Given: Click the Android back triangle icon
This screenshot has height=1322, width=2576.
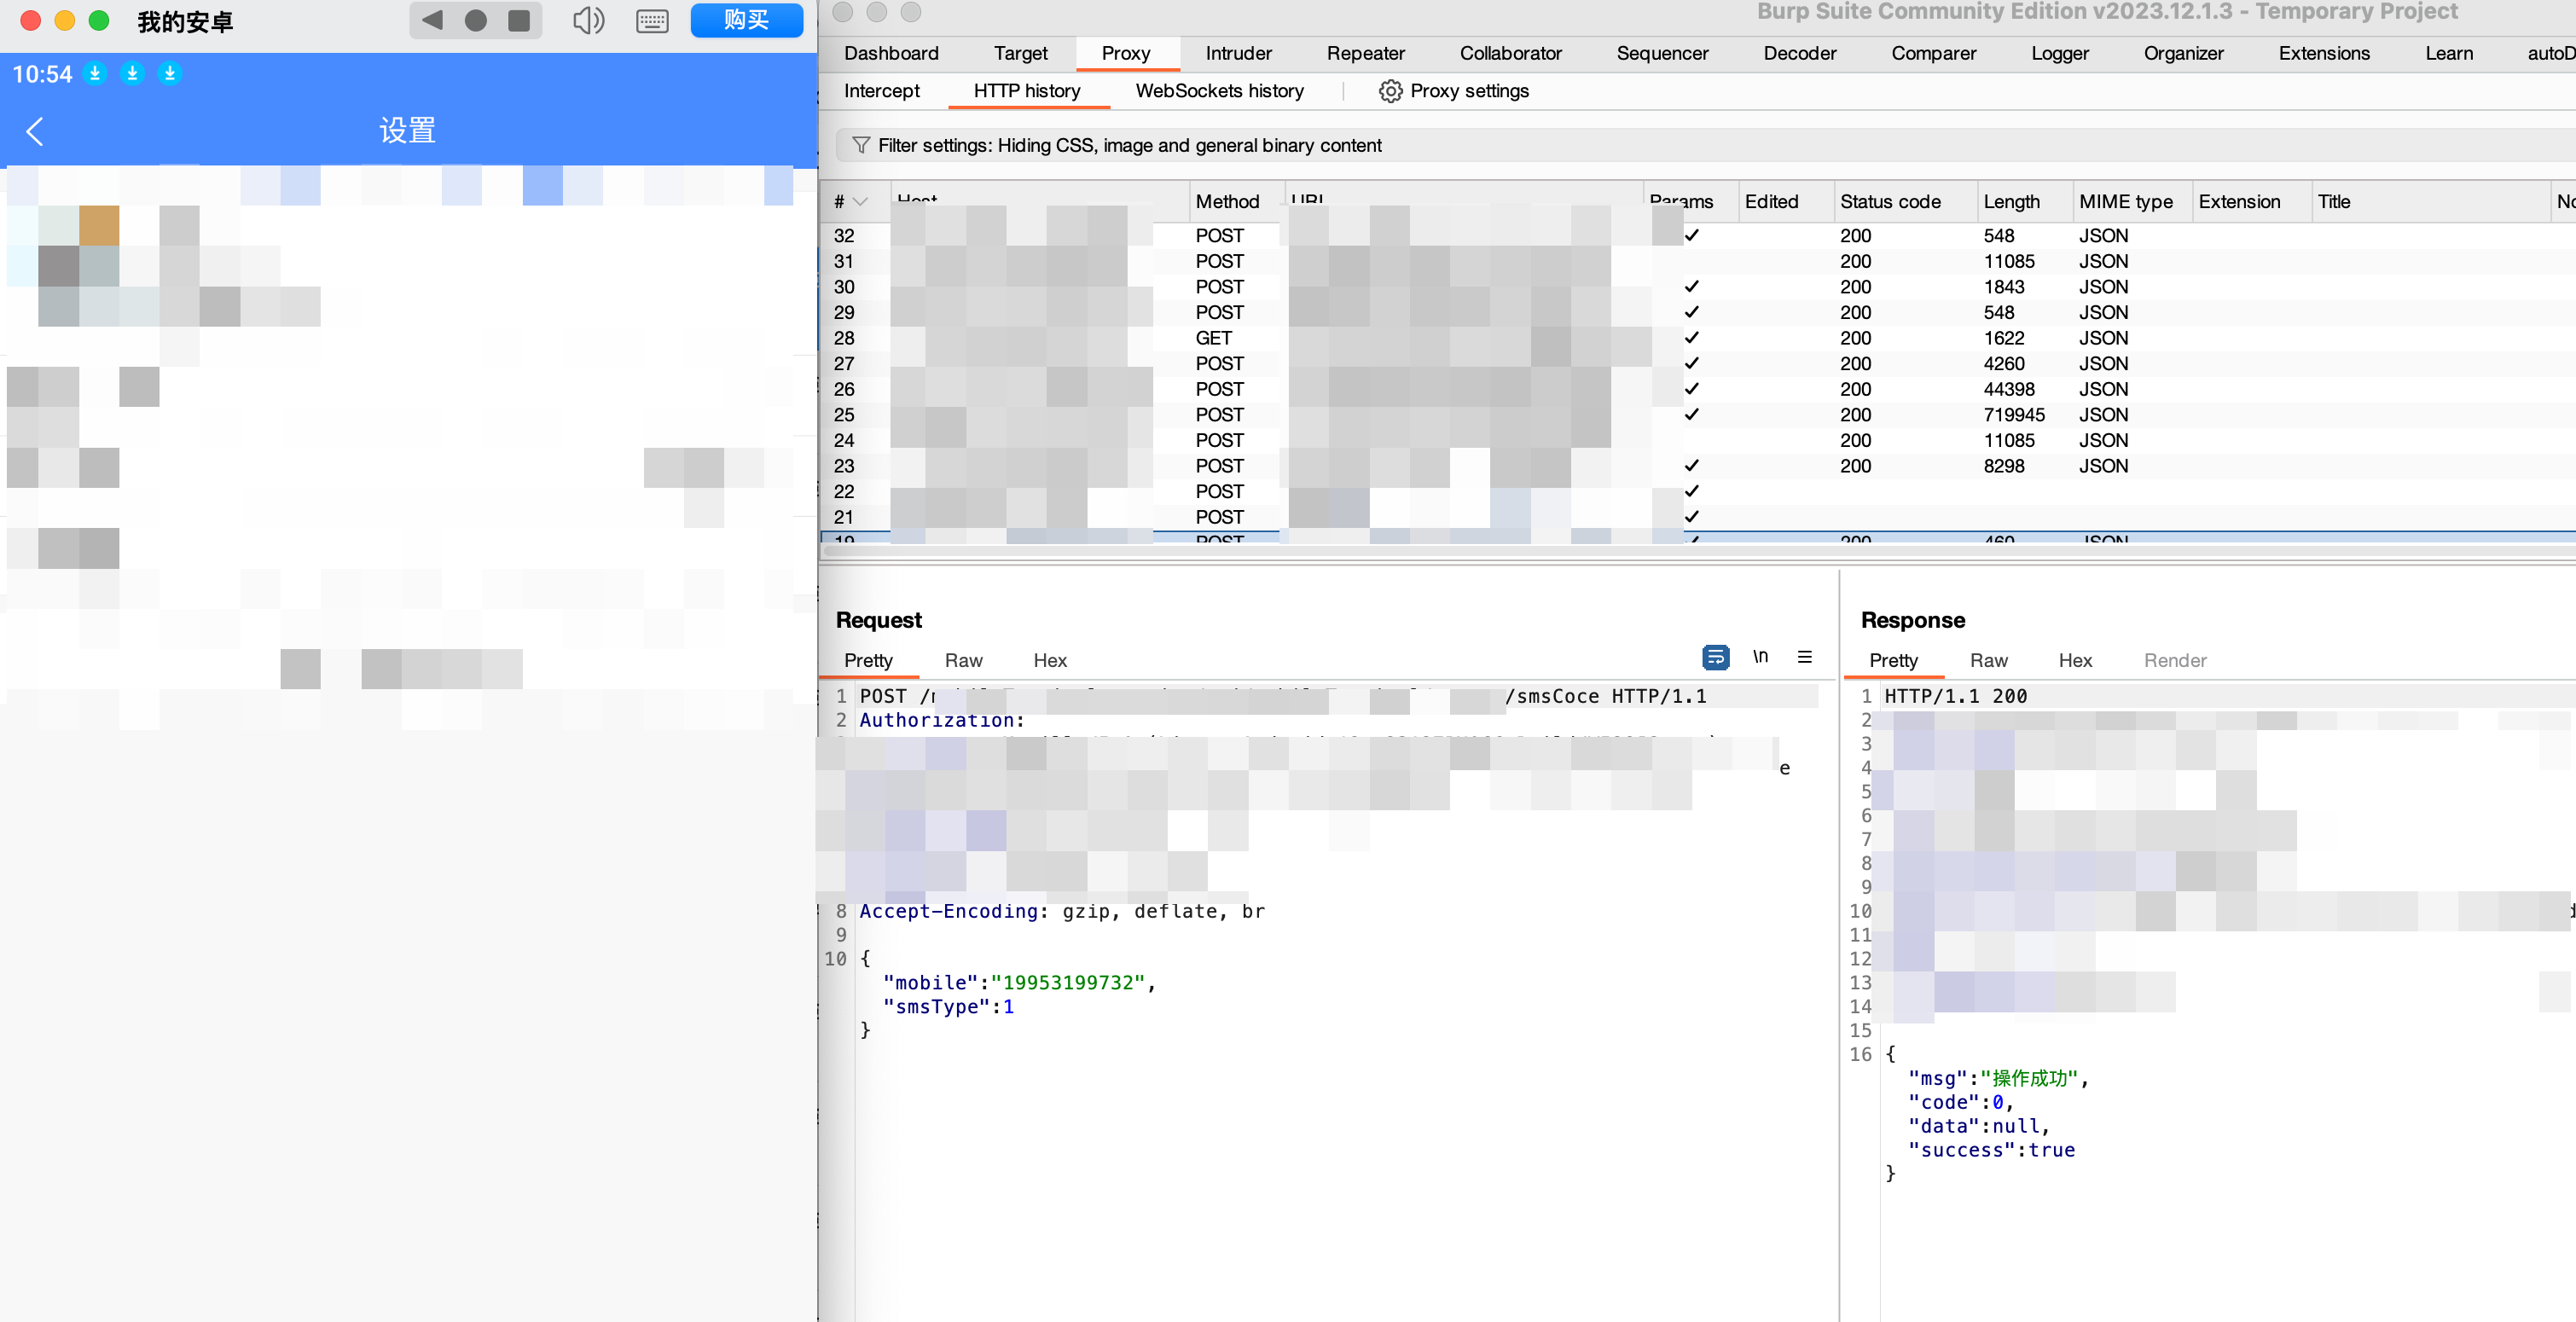Looking at the screenshot, I should [432, 20].
